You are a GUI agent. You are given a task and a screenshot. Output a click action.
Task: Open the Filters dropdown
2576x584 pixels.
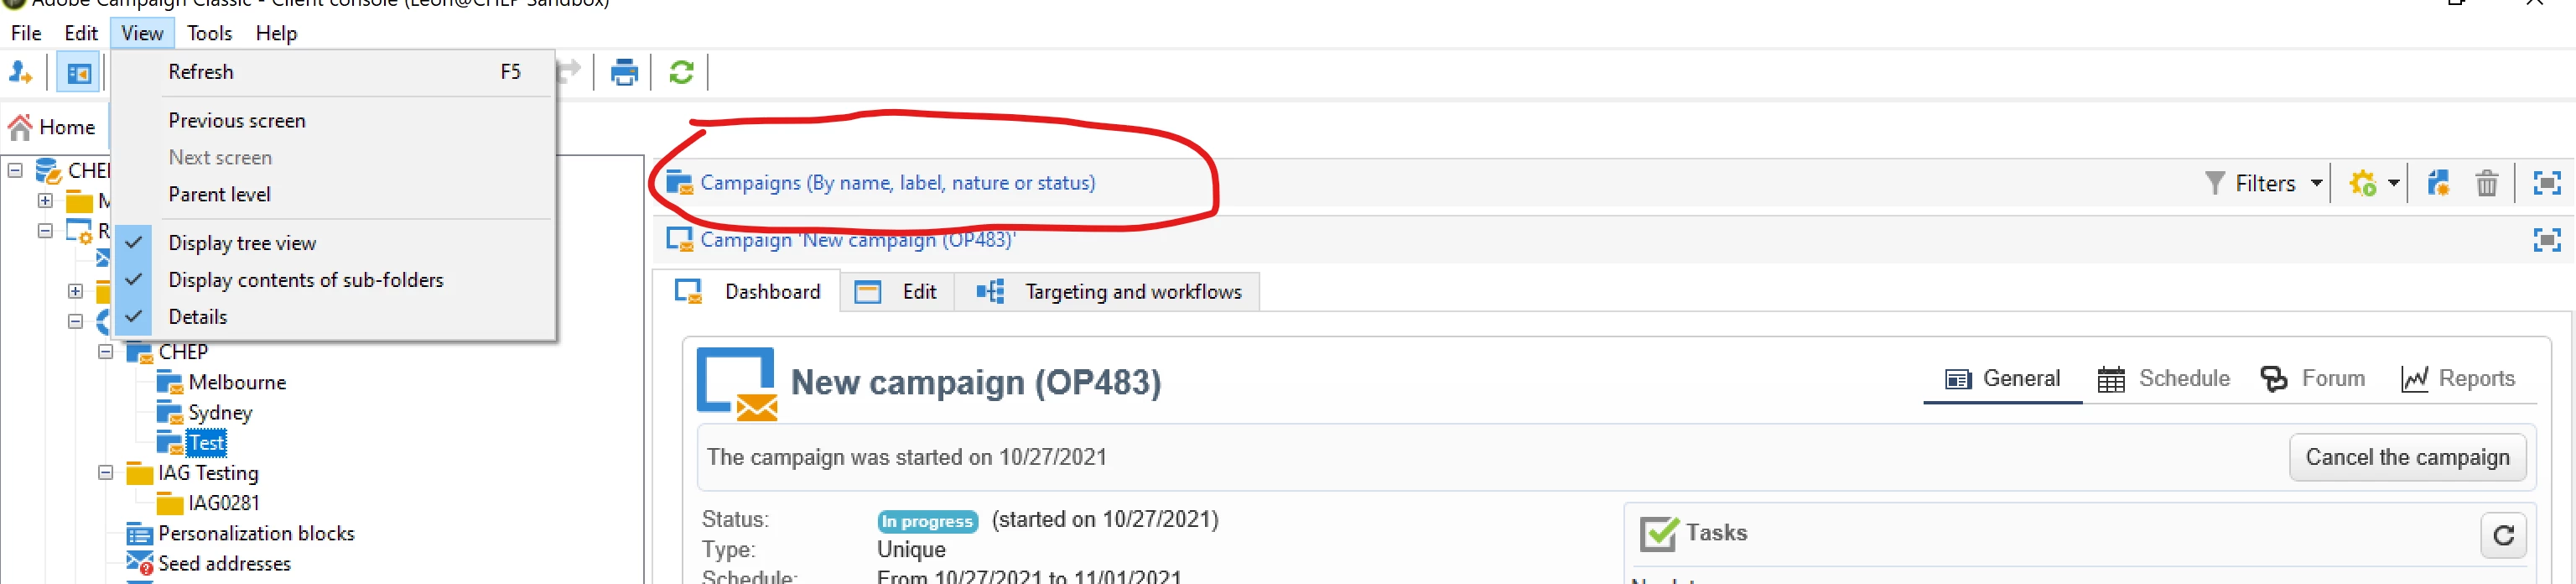[2263, 183]
